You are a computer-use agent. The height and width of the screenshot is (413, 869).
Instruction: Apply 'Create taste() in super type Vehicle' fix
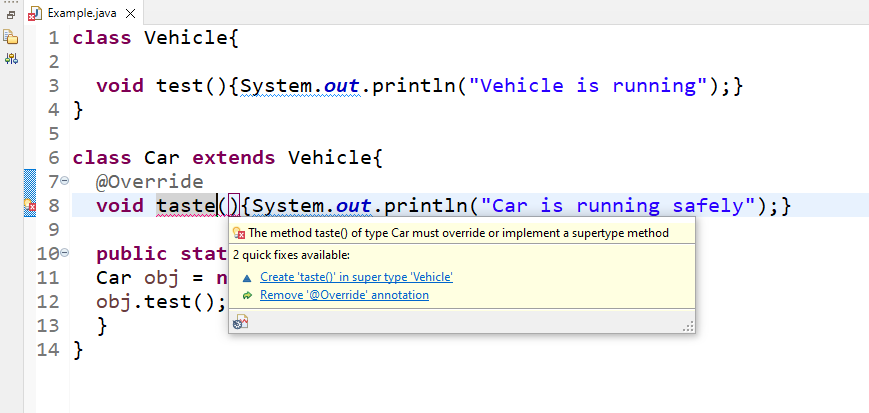click(x=356, y=277)
